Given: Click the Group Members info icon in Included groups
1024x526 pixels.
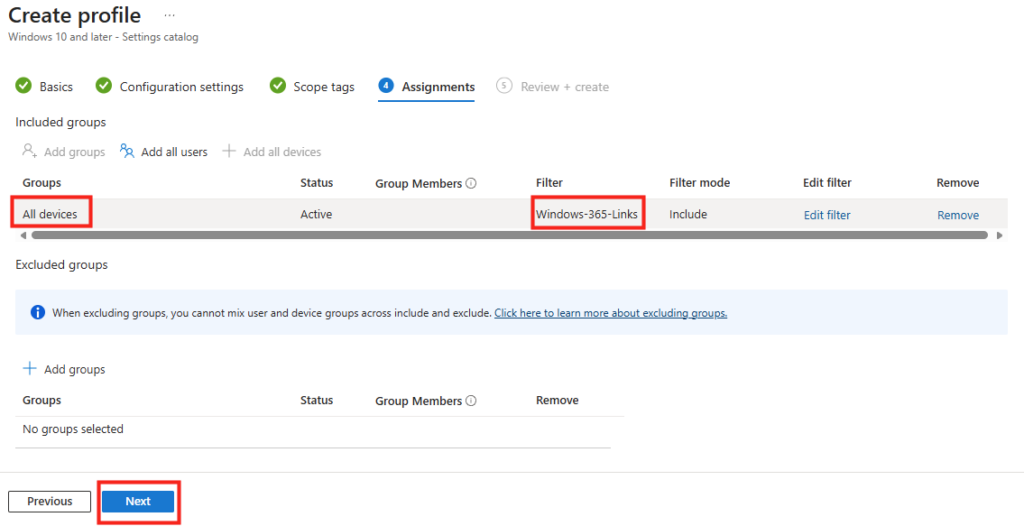Looking at the screenshot, I should tap(471, 184).
